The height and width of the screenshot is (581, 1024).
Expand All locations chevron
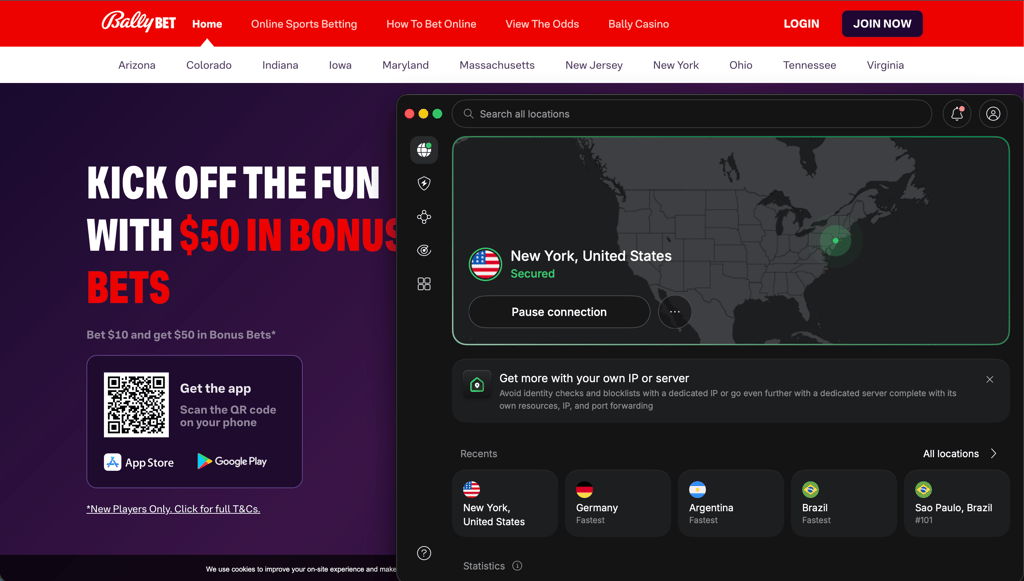(993, 454)
